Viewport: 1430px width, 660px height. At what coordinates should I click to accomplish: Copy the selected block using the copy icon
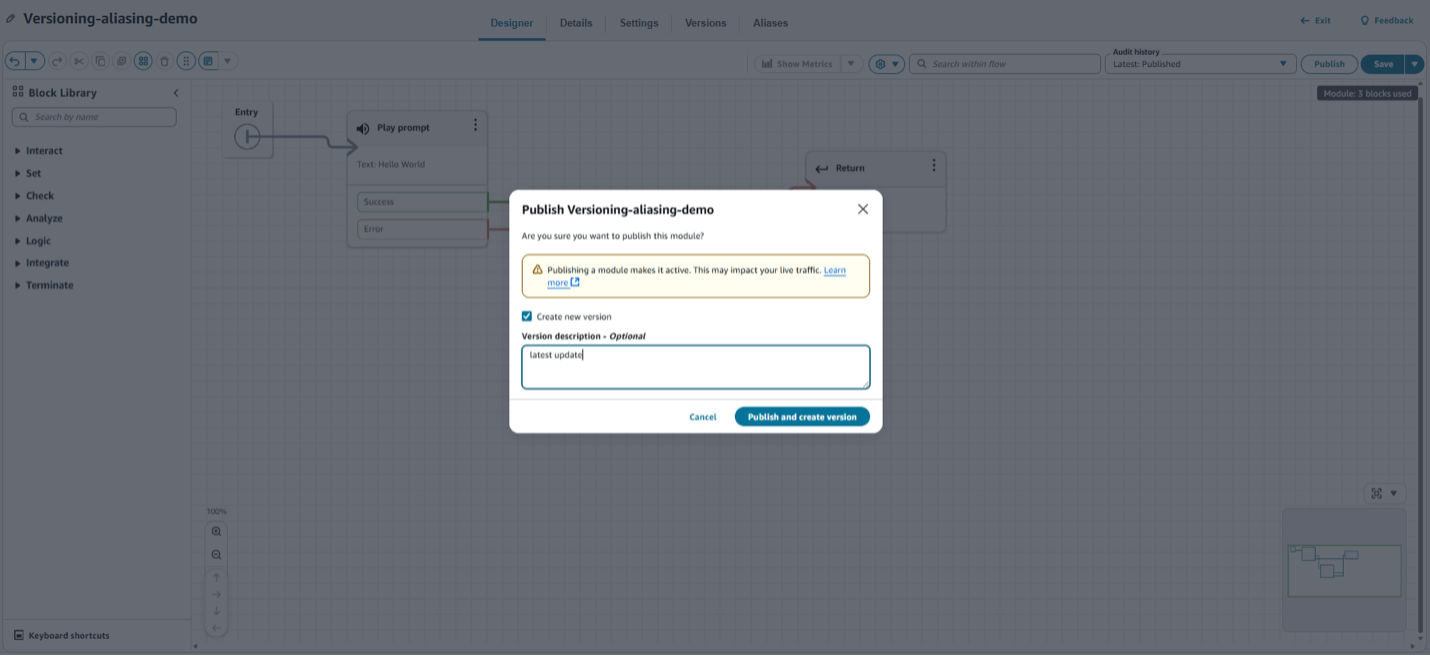(x=101, y=60)
